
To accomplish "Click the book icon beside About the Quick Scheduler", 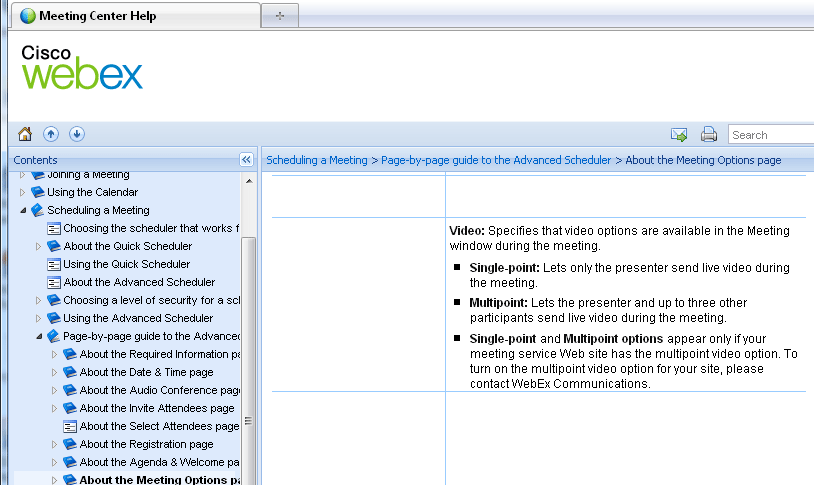I will (x=54, y=246).
